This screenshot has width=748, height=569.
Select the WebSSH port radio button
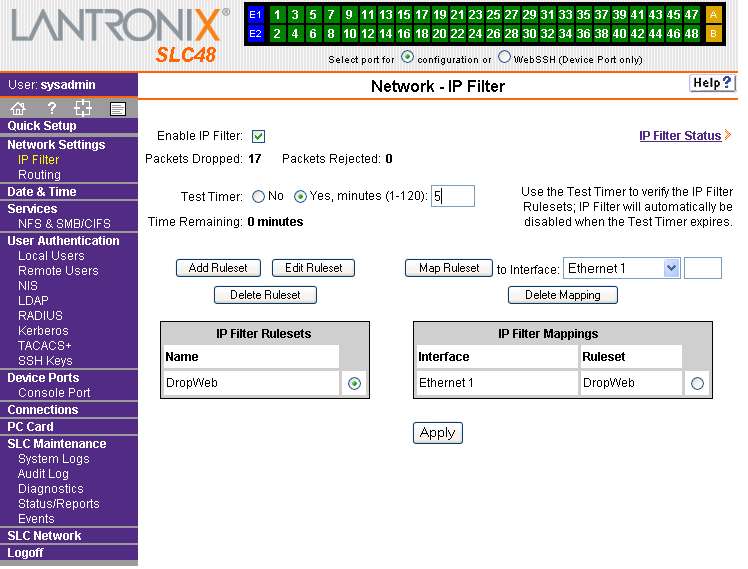504,58
